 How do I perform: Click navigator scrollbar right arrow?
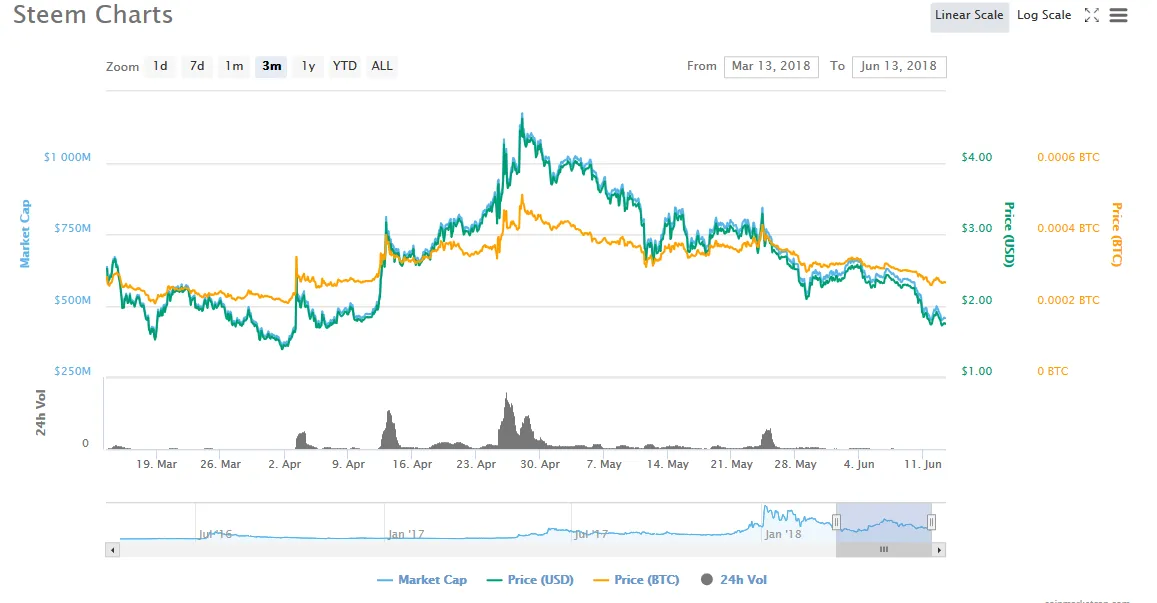tap(939, 550)
